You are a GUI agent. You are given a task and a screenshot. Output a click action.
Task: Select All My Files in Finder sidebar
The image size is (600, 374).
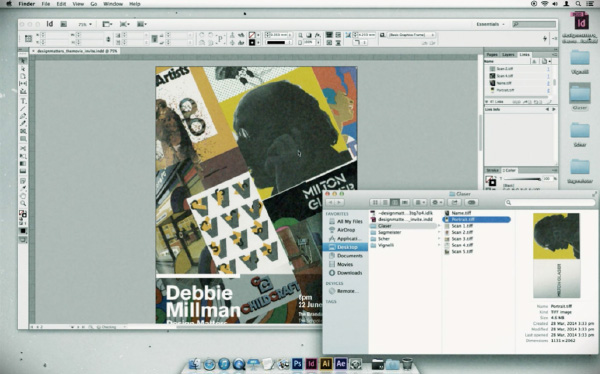click(346, 221)
